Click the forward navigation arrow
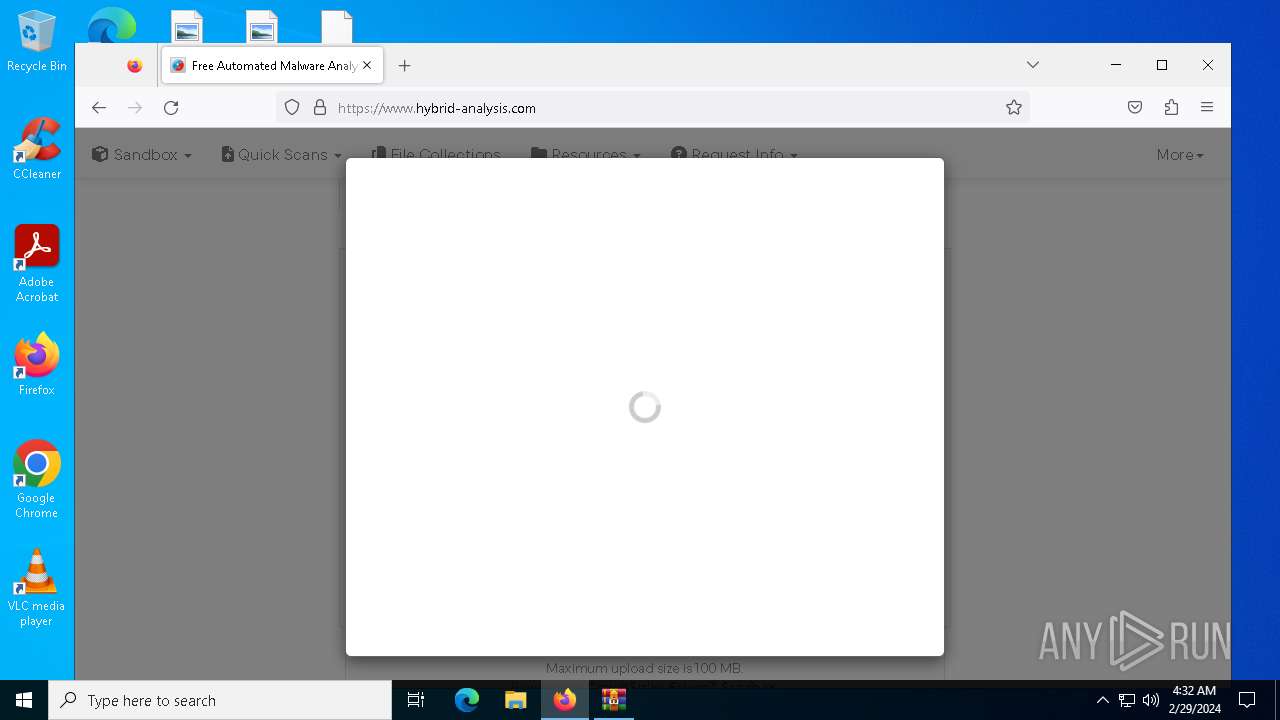 click(x=135, y=108)
